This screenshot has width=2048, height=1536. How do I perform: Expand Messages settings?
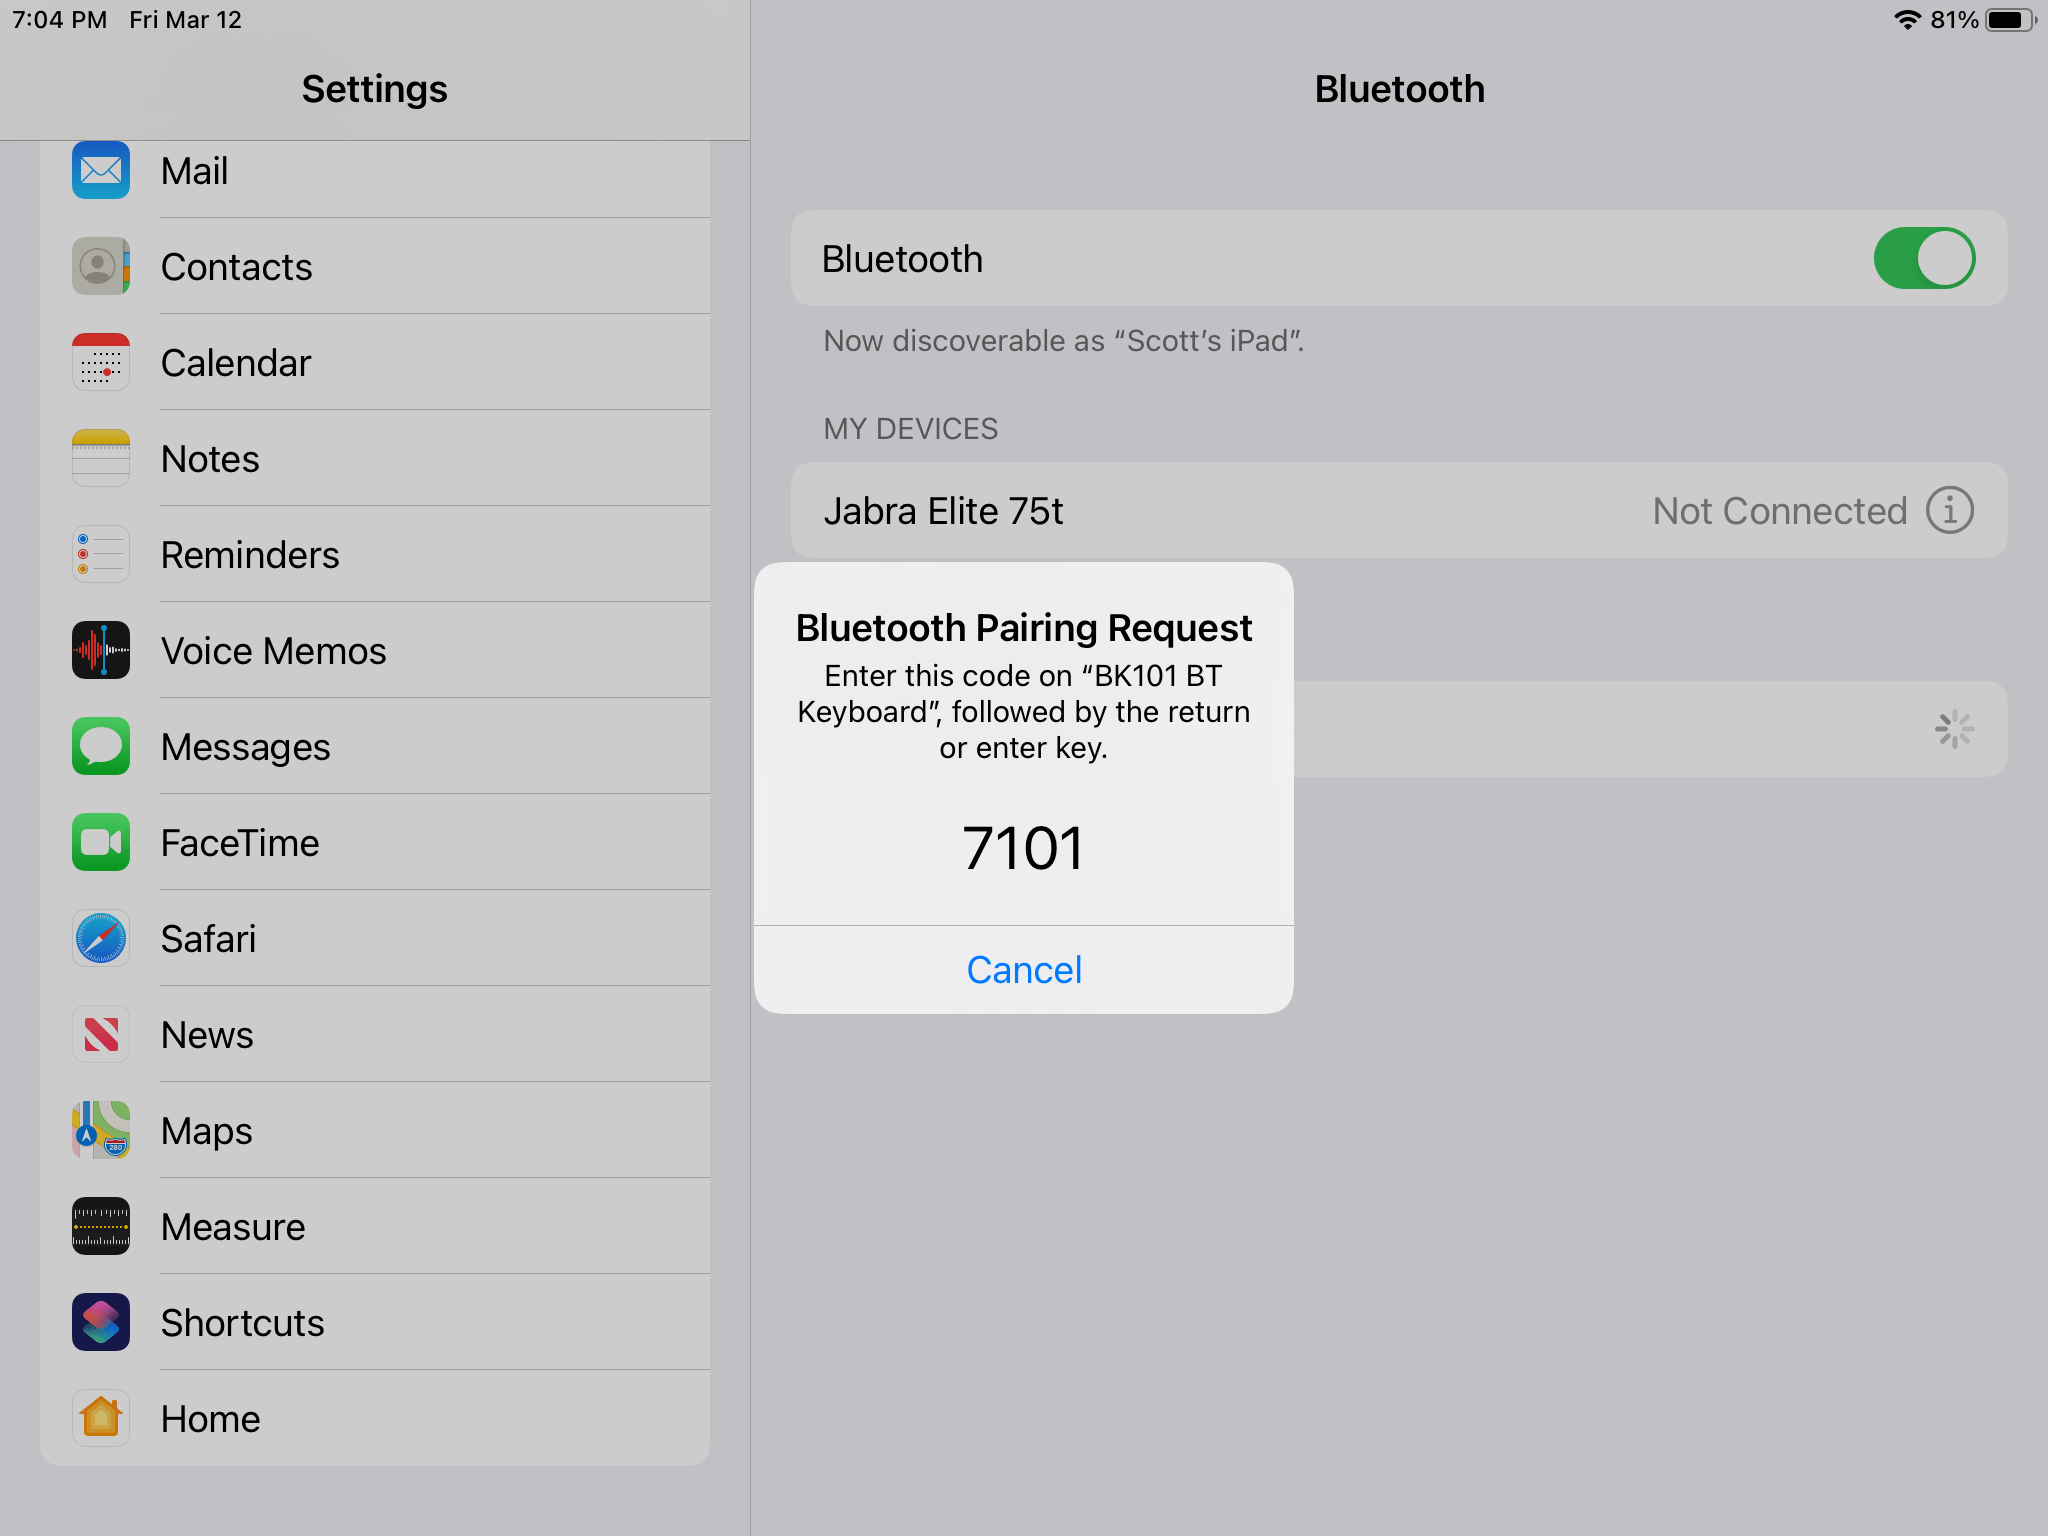tap(245, 746)
